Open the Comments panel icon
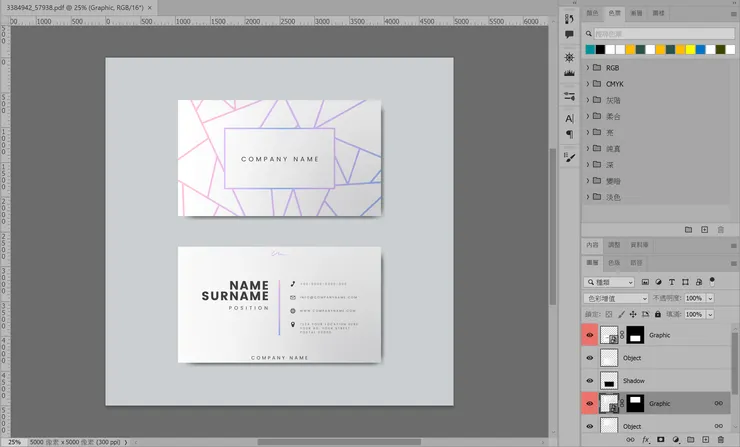Image resolution: width=740 pixels, height=447 pixels. pos(569,34)
